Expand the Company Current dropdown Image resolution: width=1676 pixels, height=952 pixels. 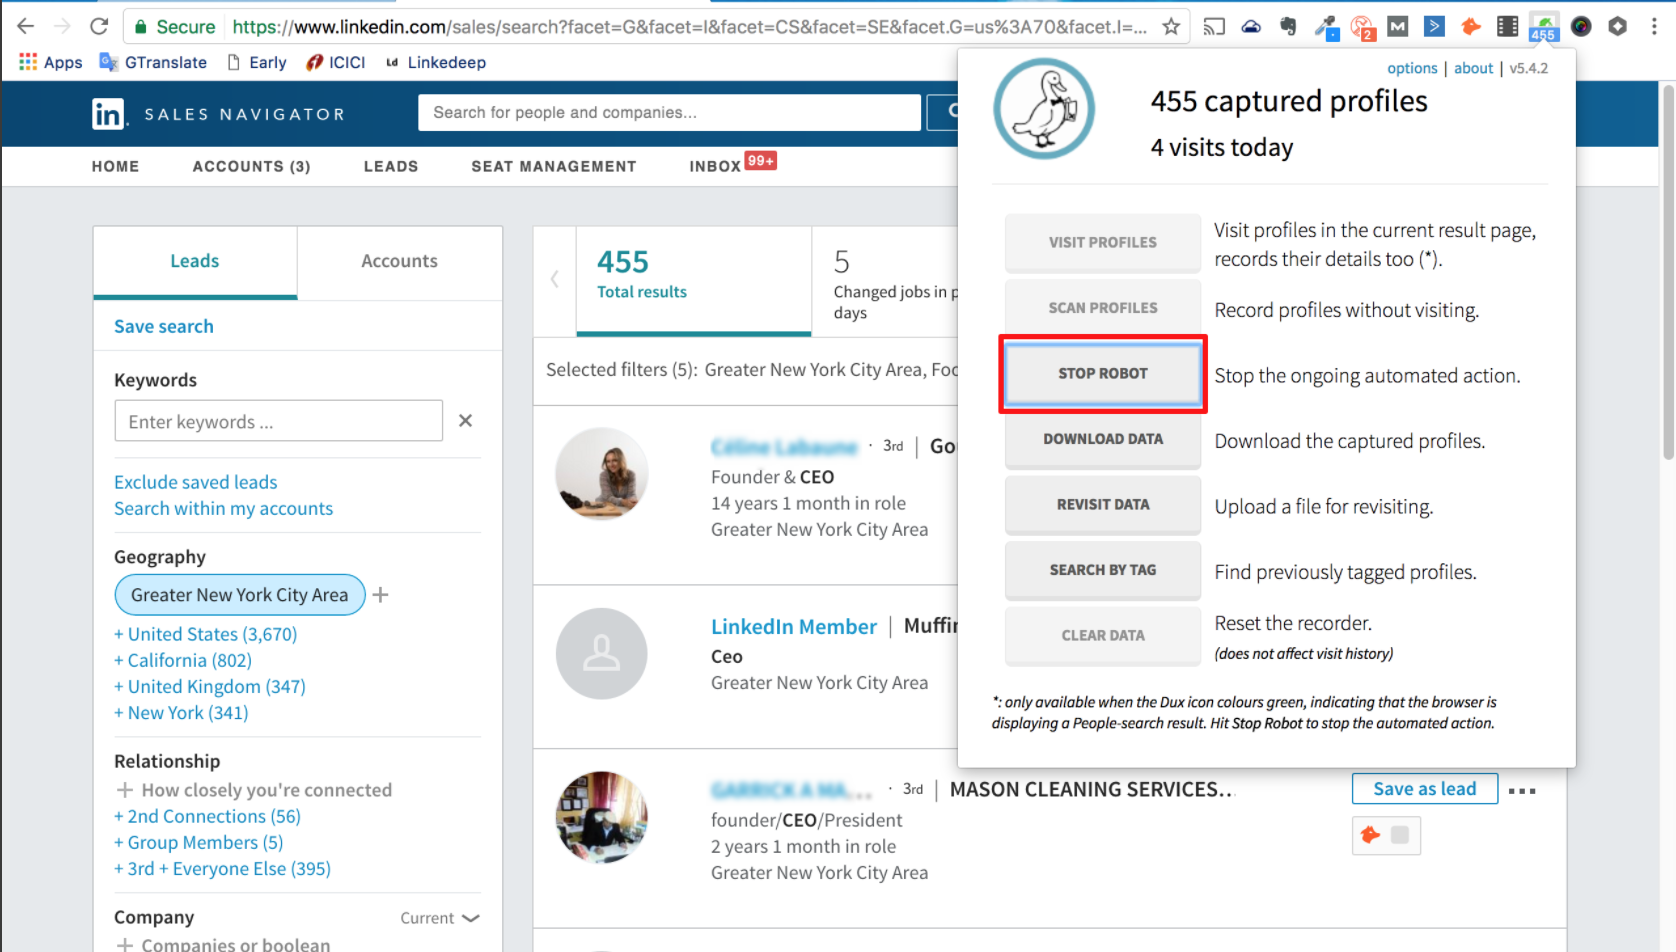pos(440,918)
